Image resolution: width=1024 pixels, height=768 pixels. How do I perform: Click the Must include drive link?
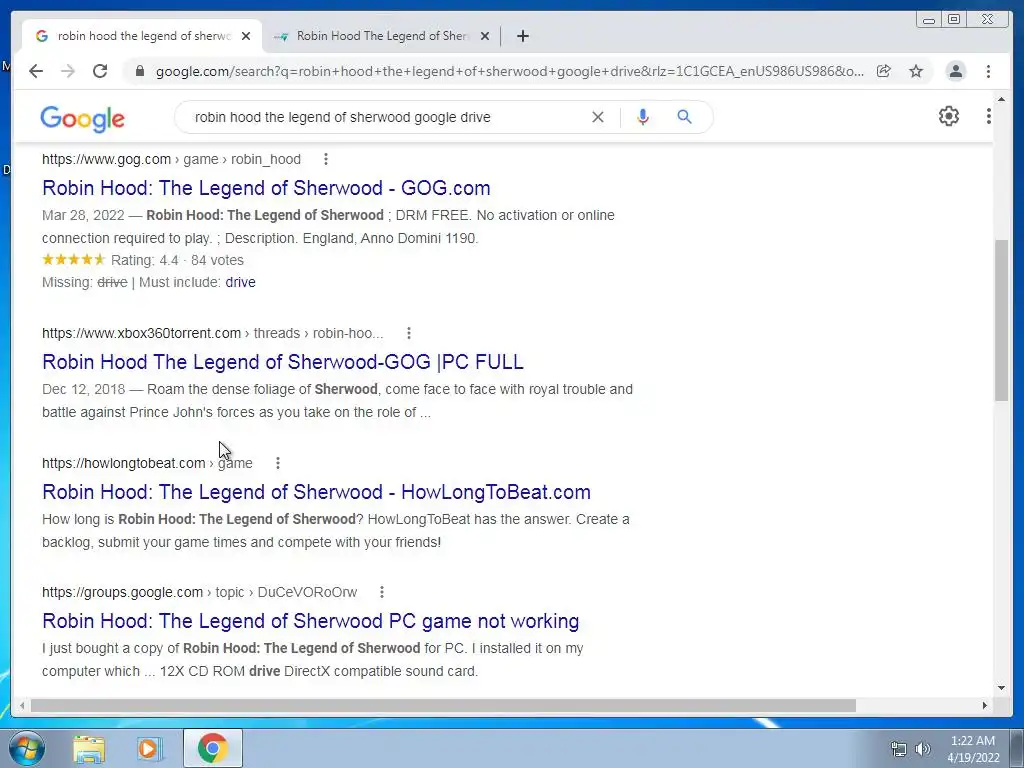240,282
